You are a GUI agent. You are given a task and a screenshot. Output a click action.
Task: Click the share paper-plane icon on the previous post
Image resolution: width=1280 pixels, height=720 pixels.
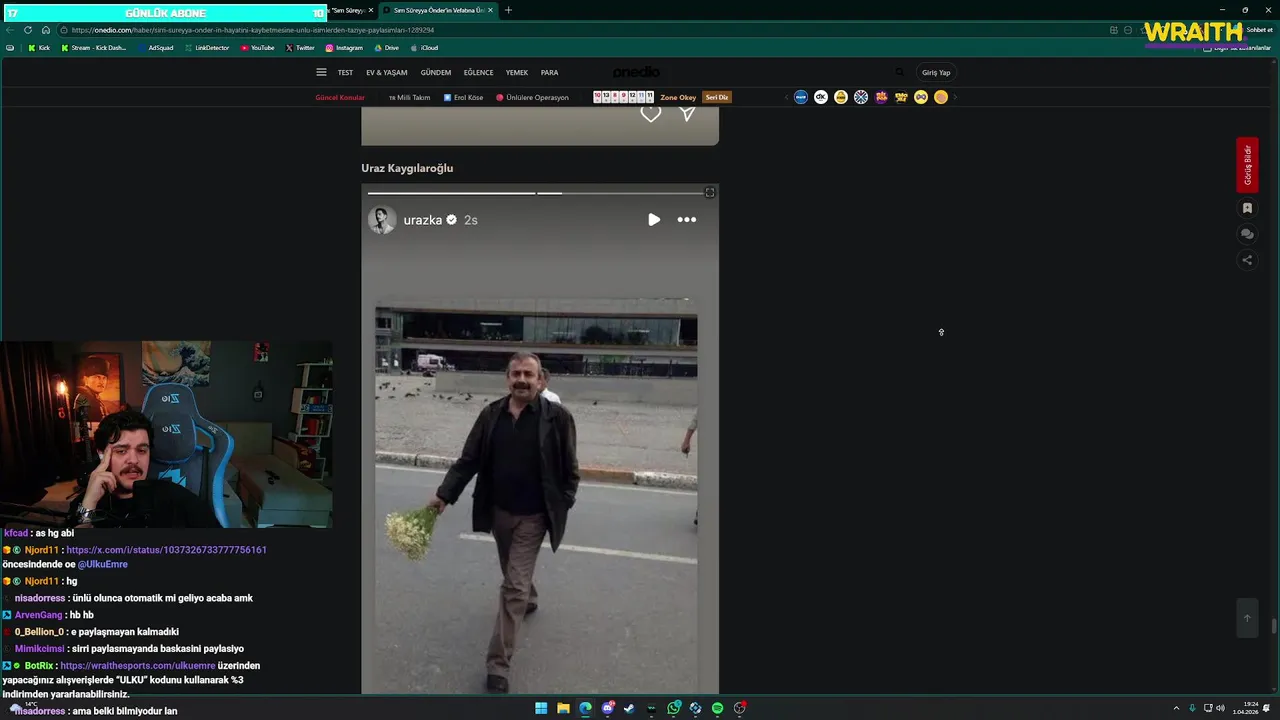click(x=687, y=114)
